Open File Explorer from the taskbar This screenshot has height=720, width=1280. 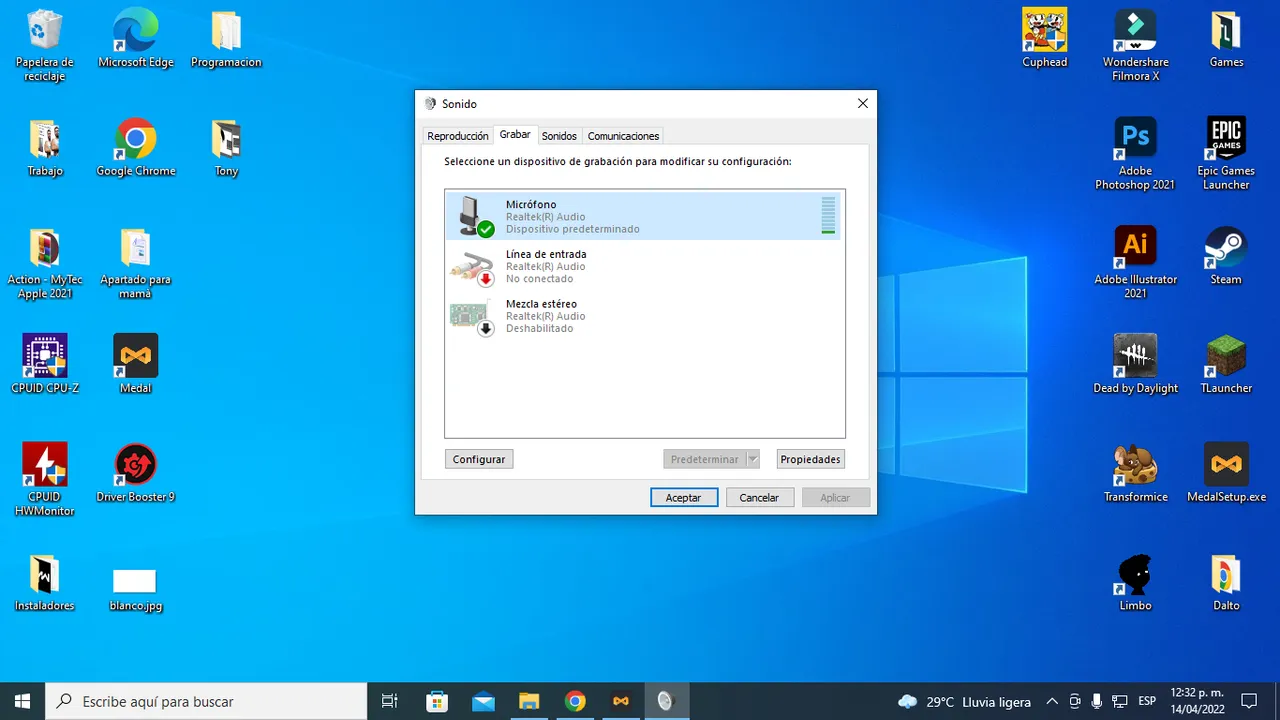pyautogui.click(x=529, y=701)
